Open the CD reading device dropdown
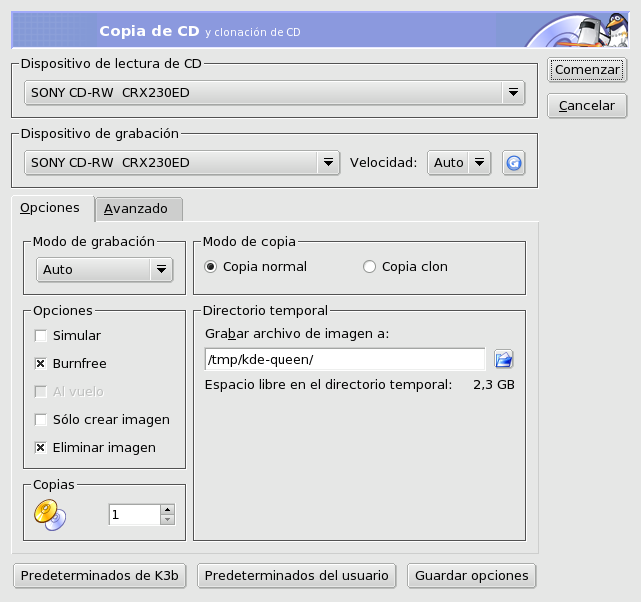 pos(274,93)
